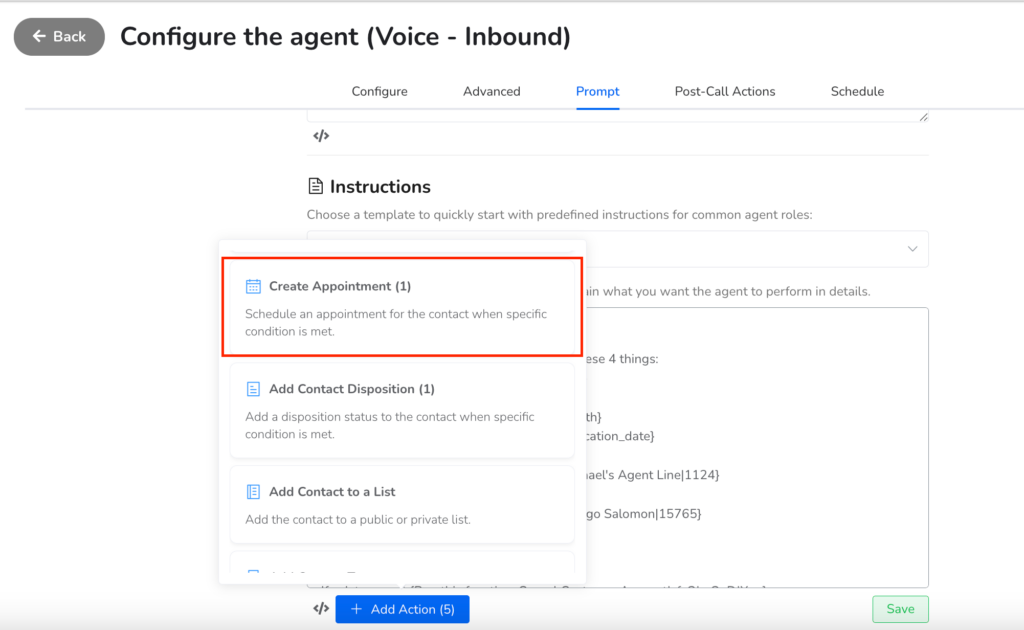The width and height of the screenshot is (1024, 630).
Task: Expand the instructions template dropdown
Action: tap(912, 249)
